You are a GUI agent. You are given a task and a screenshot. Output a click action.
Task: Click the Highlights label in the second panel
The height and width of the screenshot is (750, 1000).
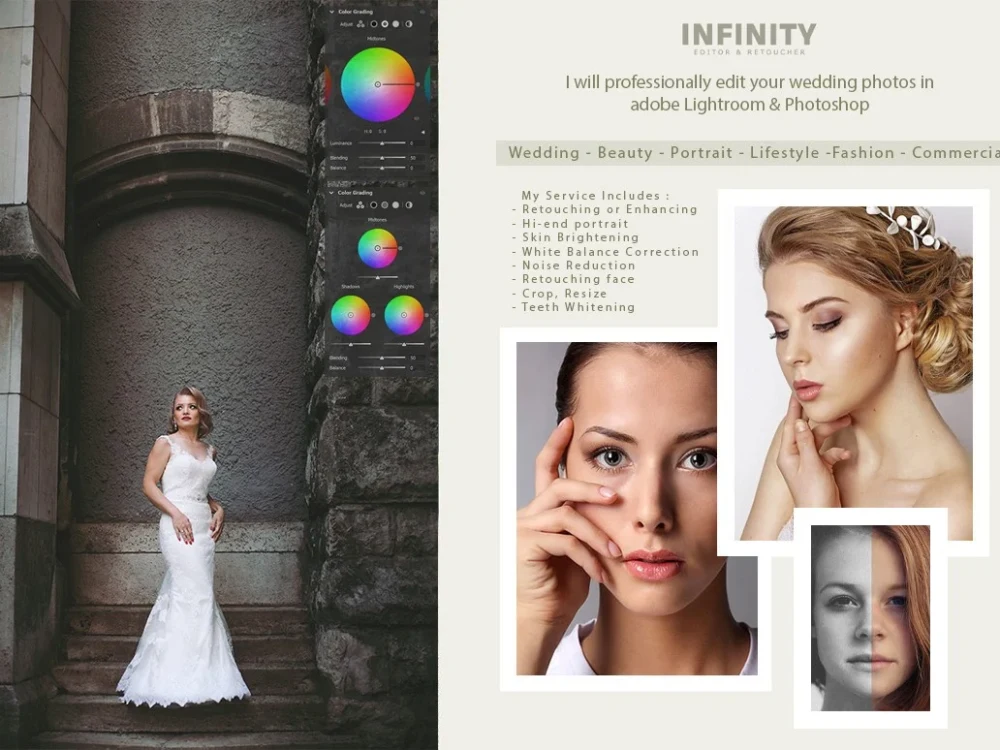tap(404, 285)
